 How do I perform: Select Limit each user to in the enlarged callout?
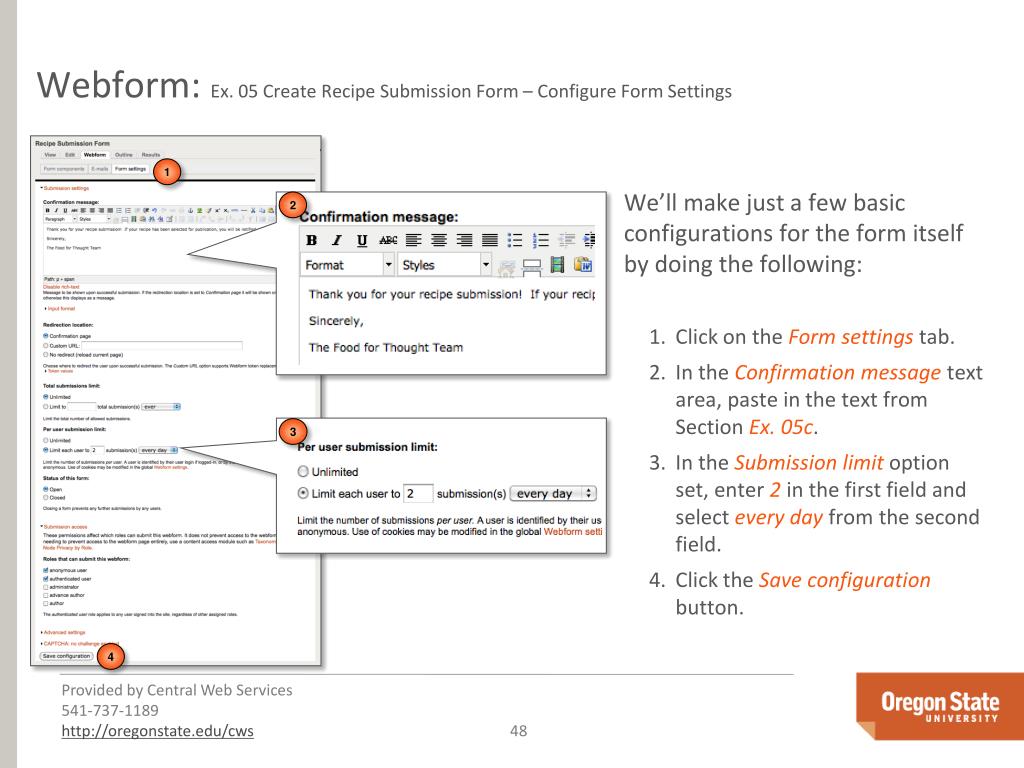point(303,493)
